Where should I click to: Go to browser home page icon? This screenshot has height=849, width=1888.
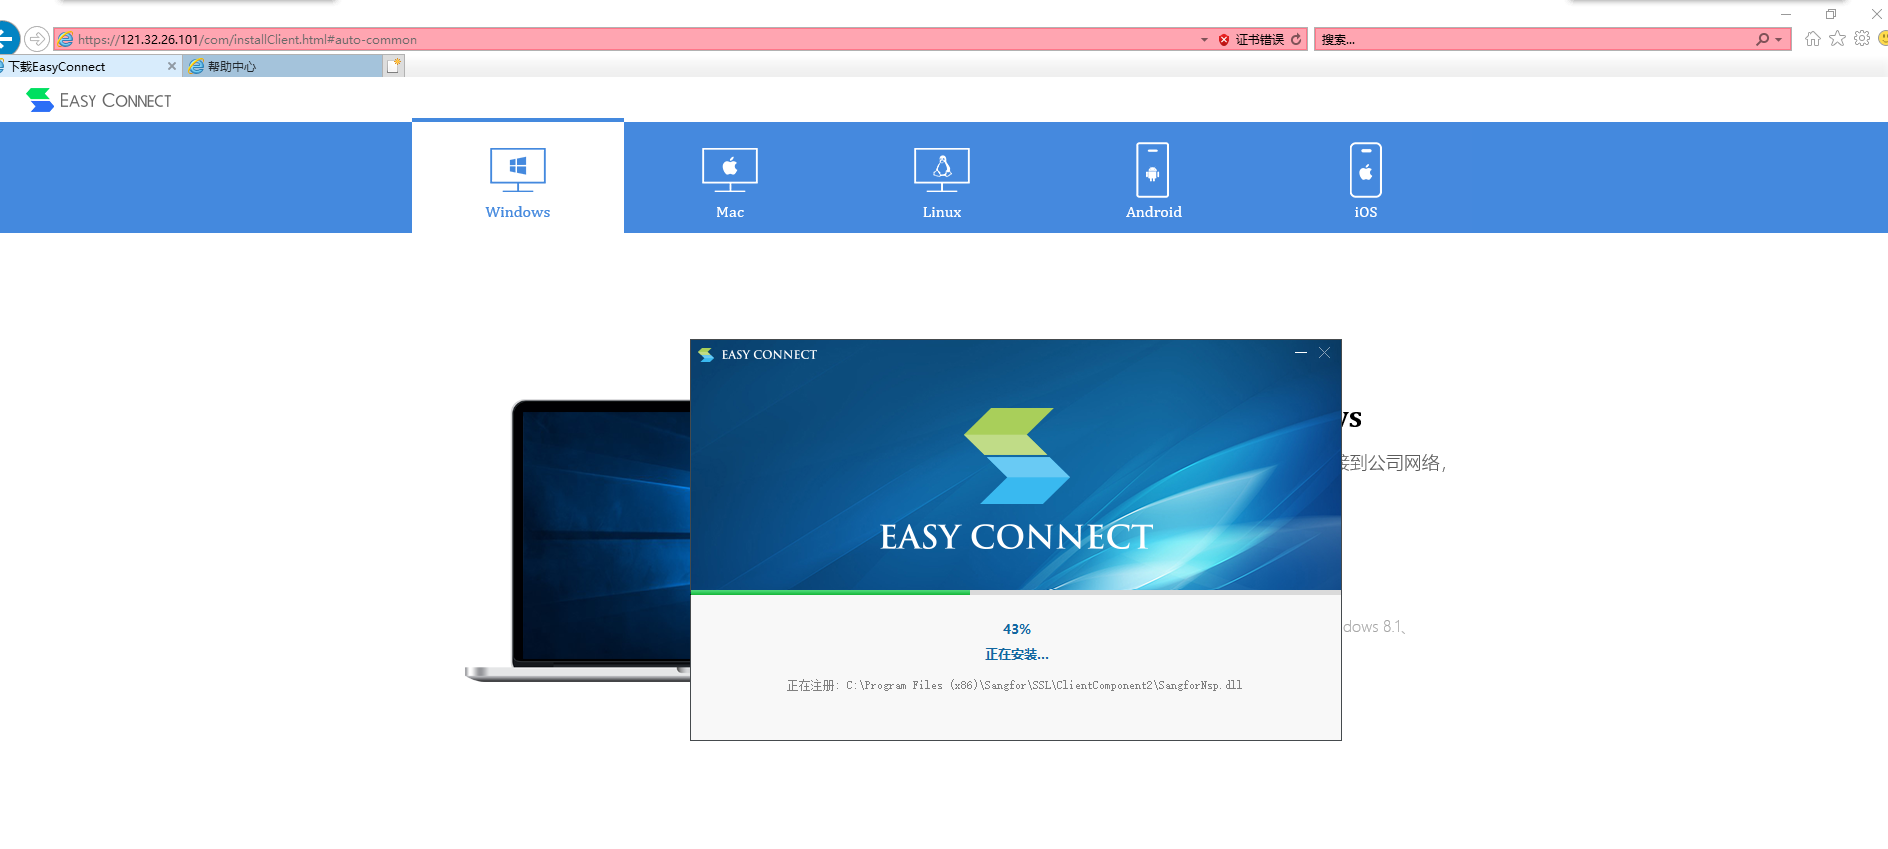point(1812,39)
